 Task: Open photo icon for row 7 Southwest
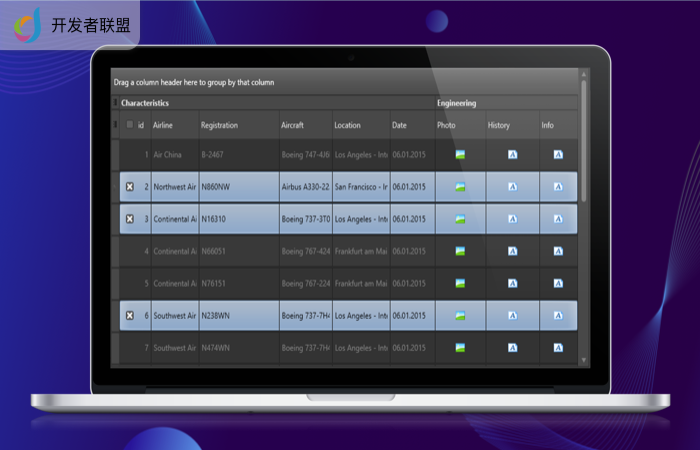coord(460,348)
